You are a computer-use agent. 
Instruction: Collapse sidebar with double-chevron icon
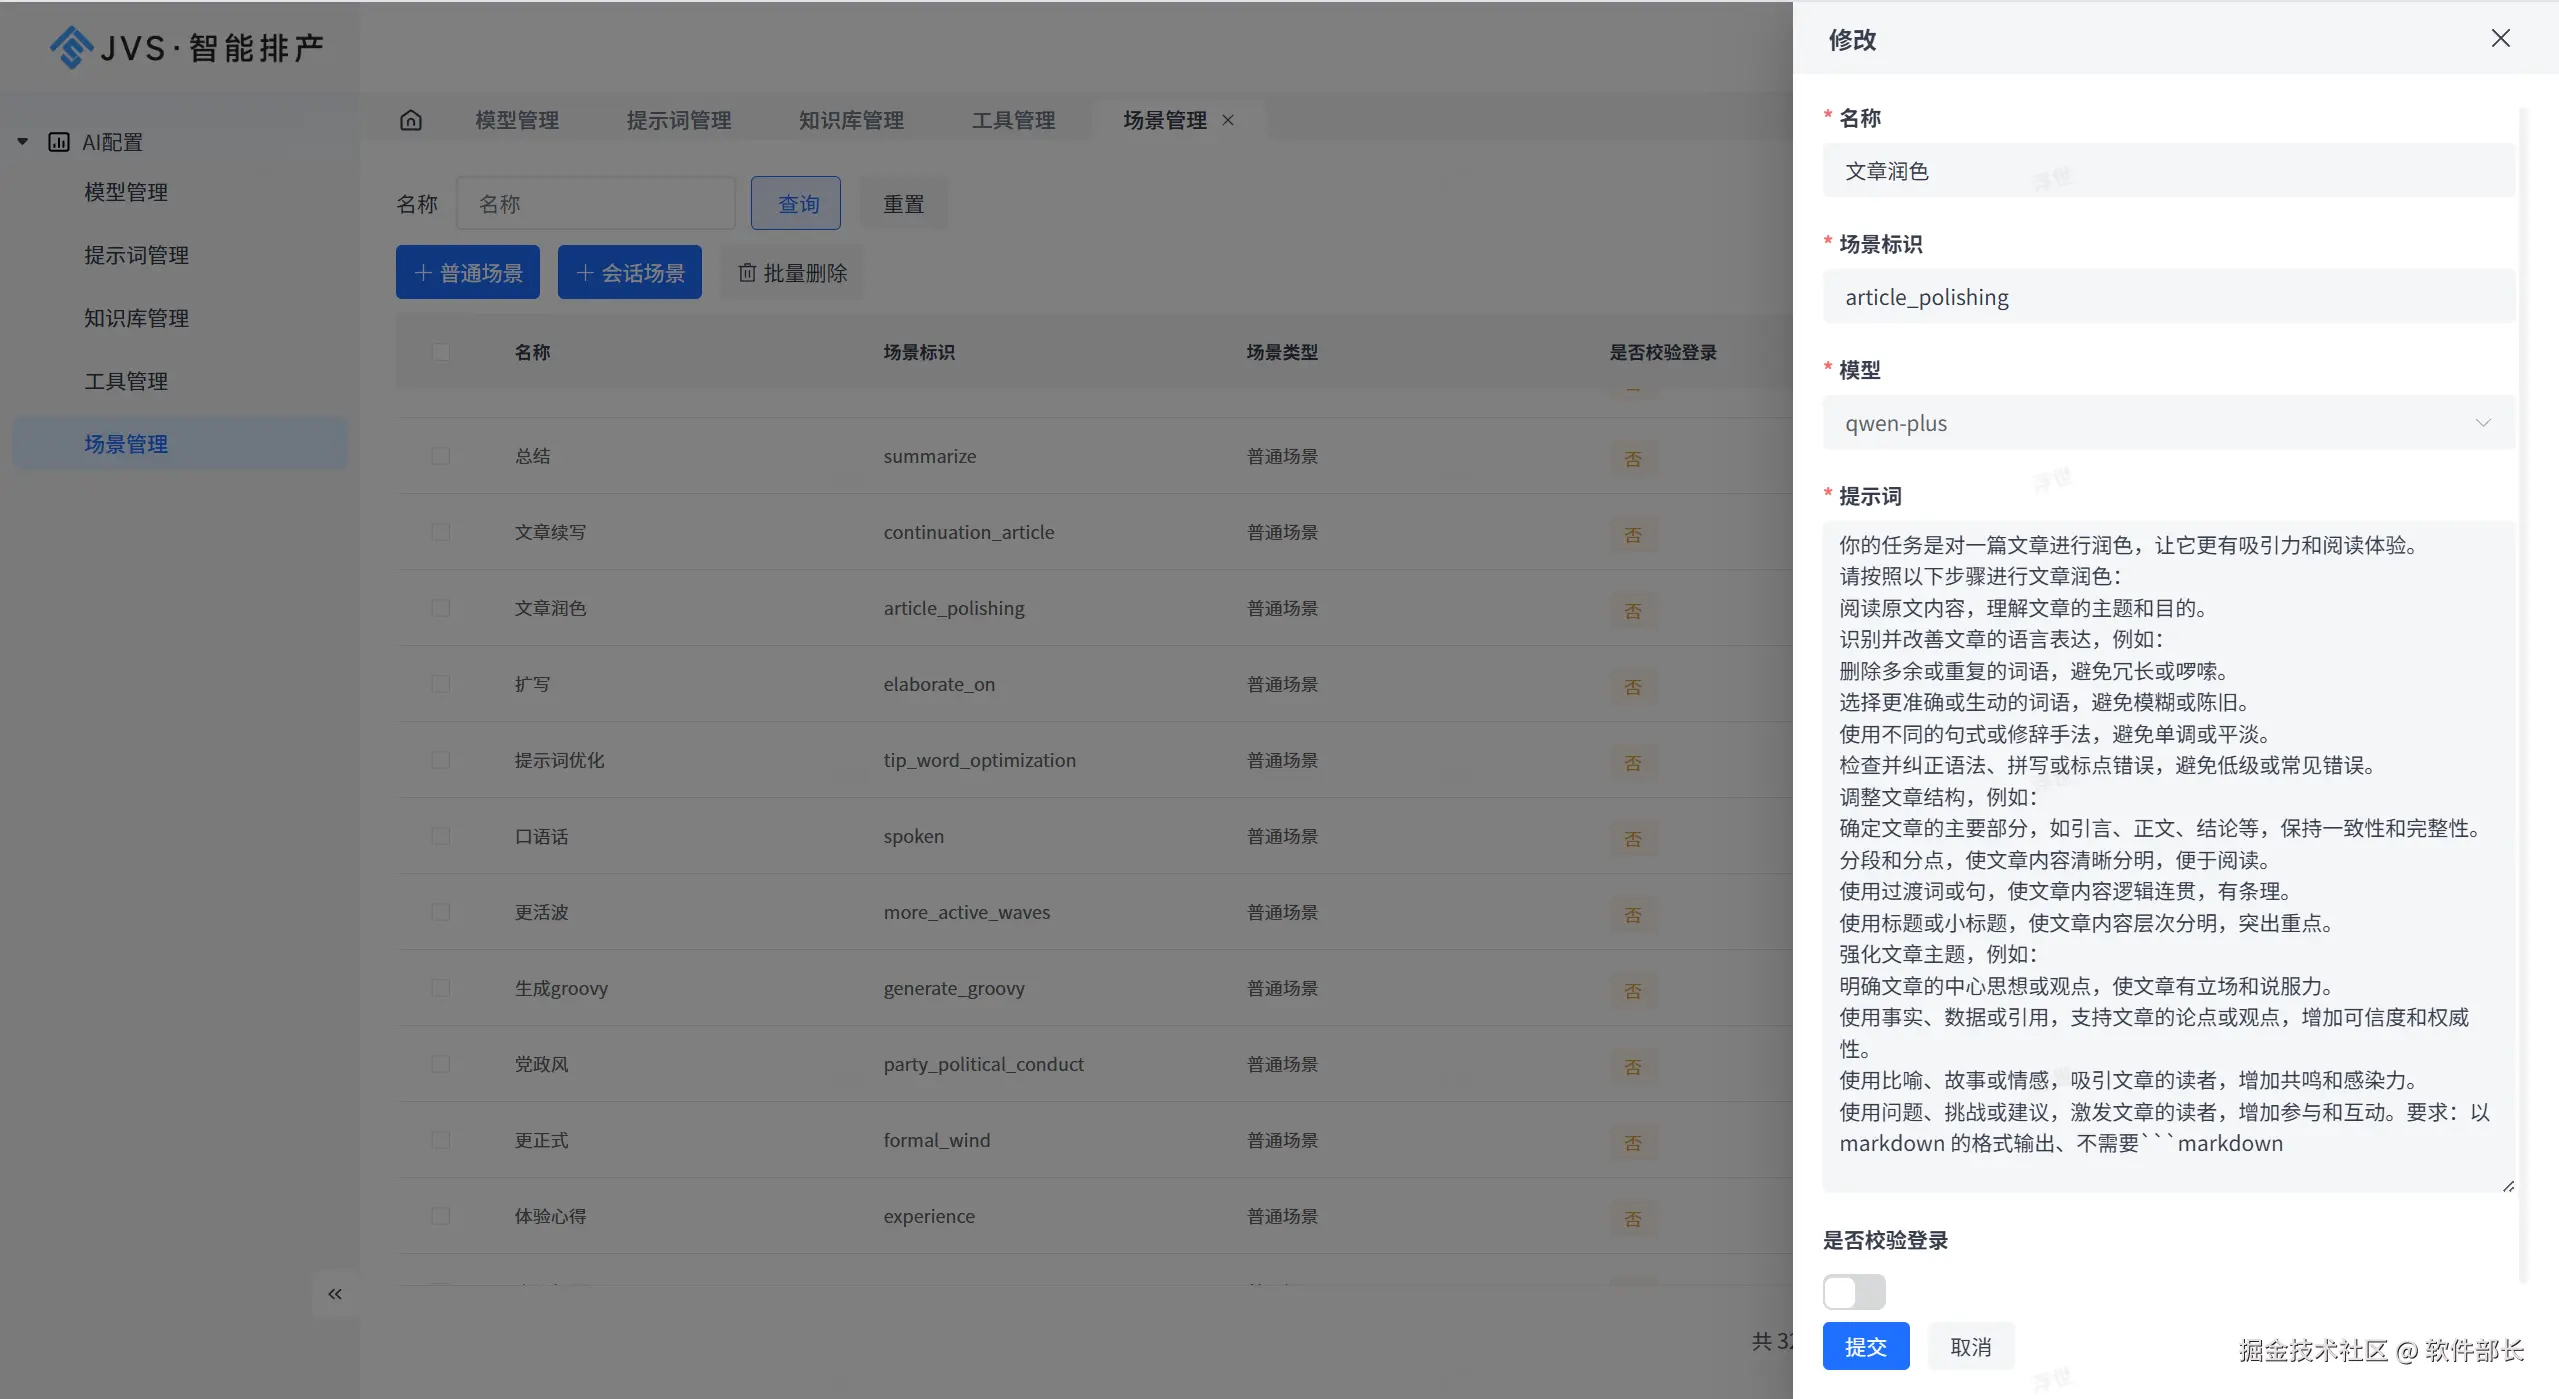tap(335, 1294)
